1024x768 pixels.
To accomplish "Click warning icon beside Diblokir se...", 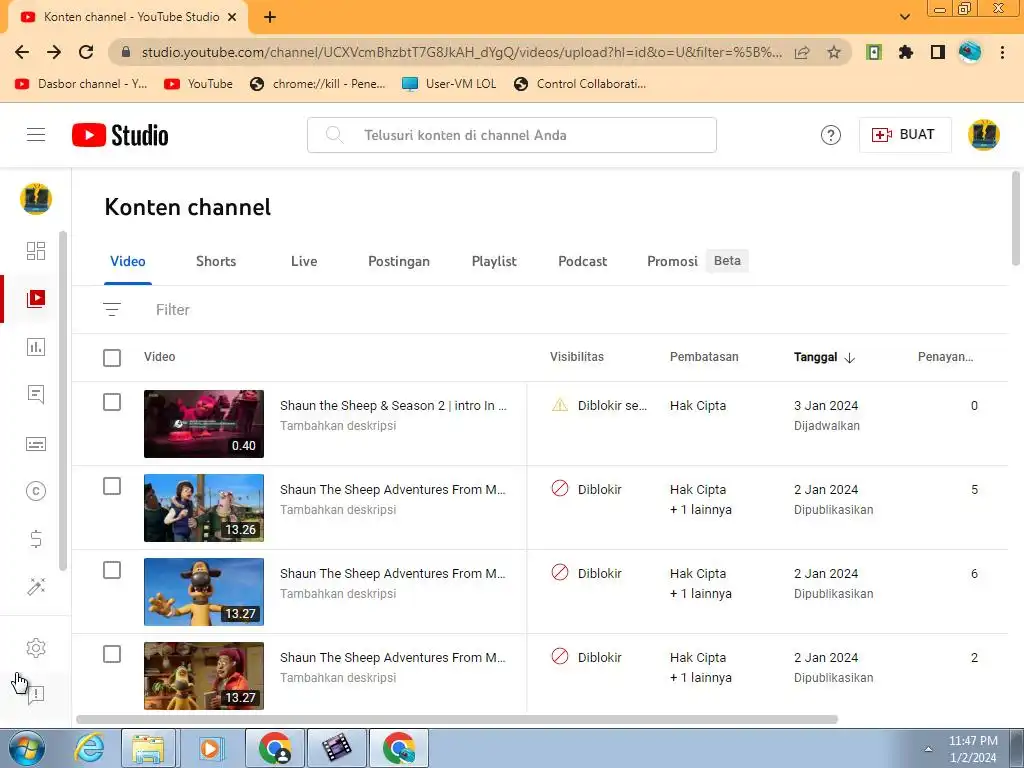I will coord(560,405).
